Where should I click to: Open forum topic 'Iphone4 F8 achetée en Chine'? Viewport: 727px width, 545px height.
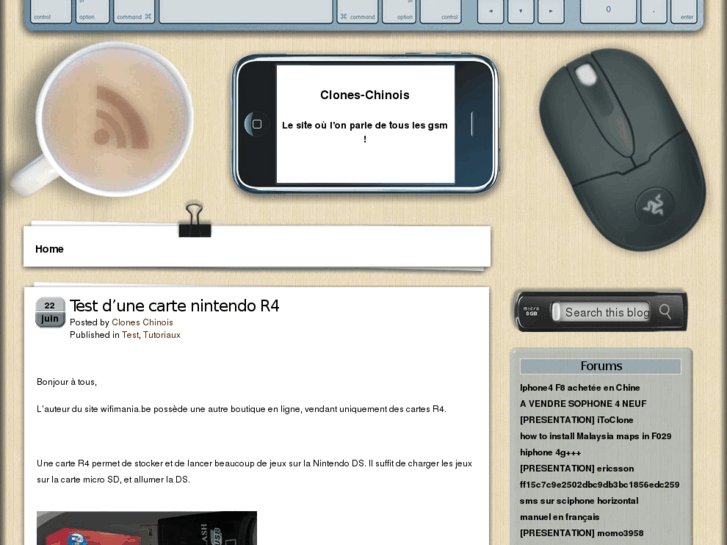580,388
